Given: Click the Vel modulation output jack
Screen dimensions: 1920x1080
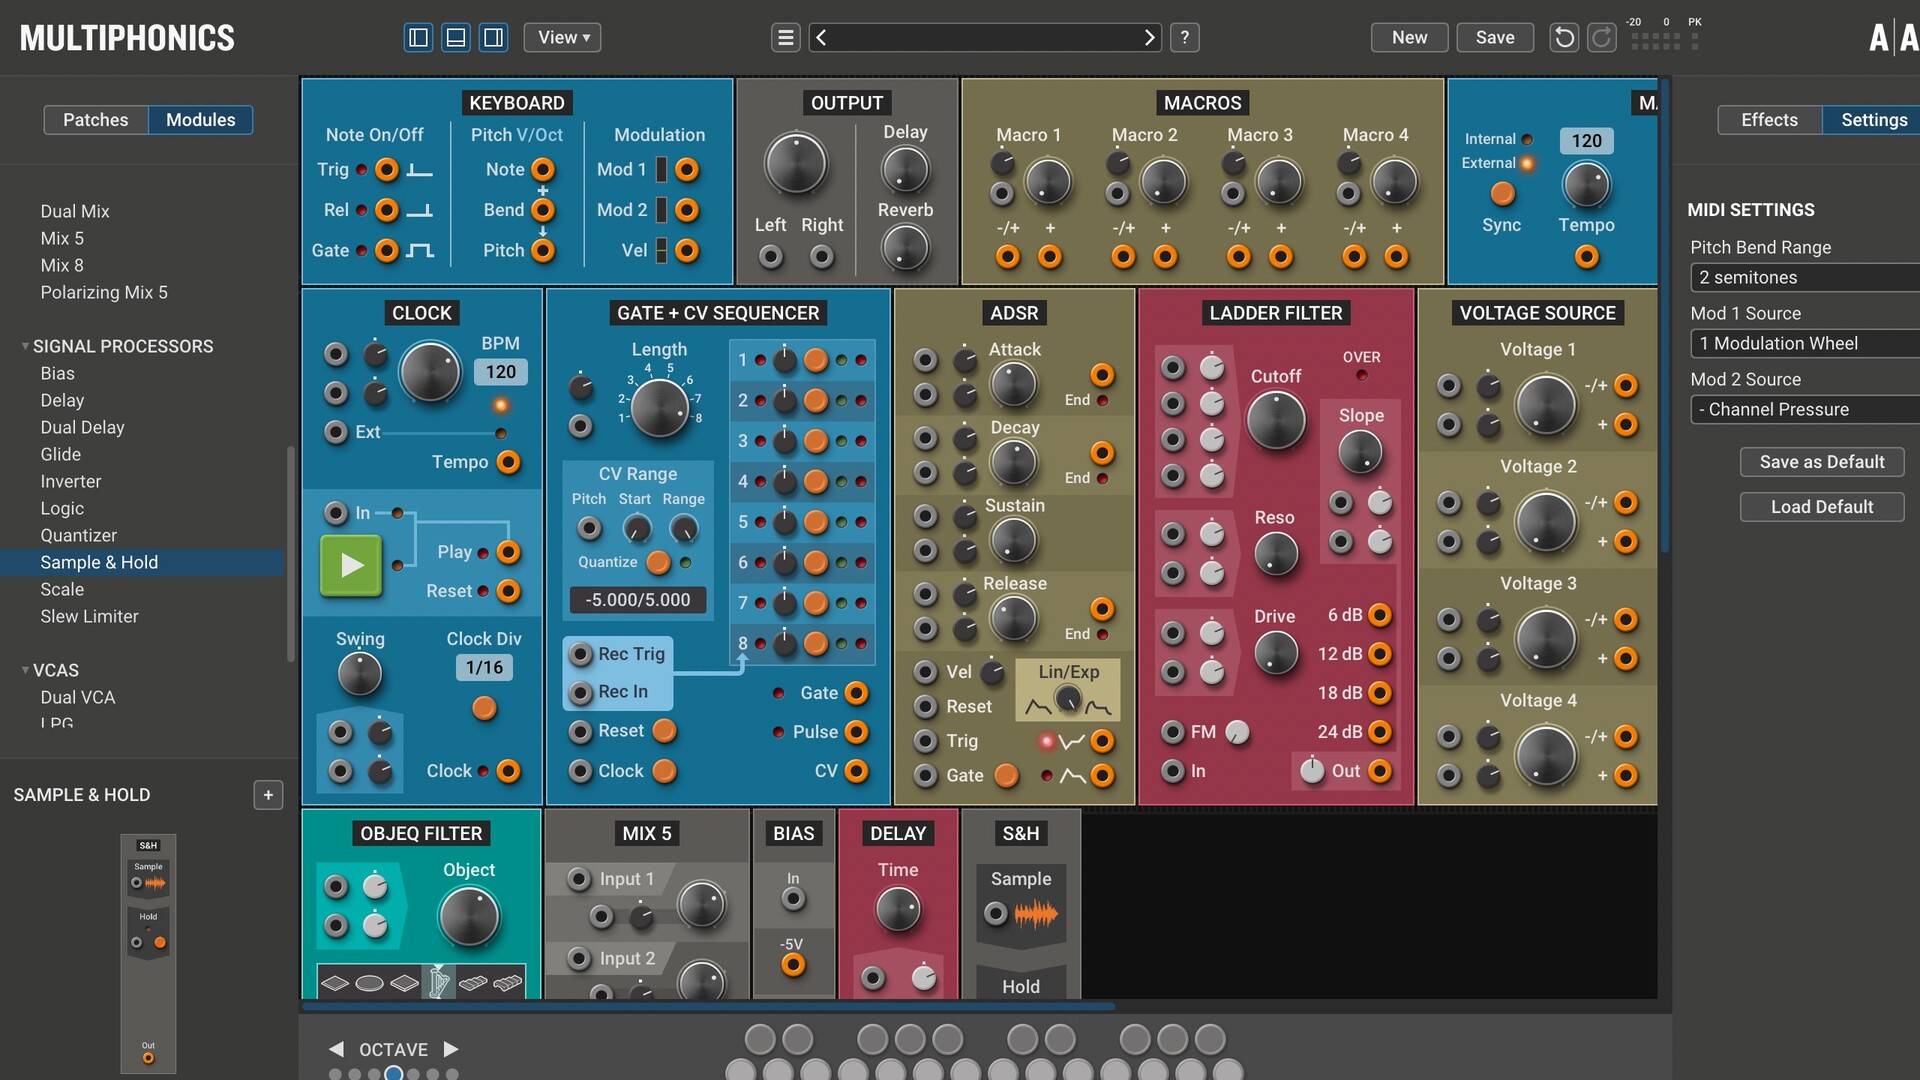Looking at the screenshot, I should [x=687, y=250].
